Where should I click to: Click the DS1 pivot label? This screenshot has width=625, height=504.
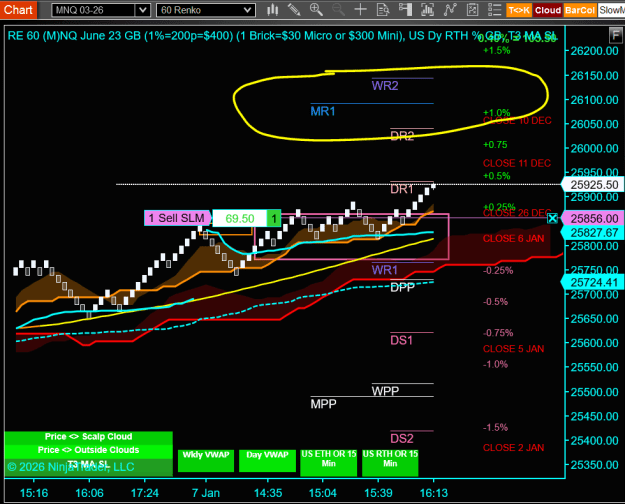point(401,340)
